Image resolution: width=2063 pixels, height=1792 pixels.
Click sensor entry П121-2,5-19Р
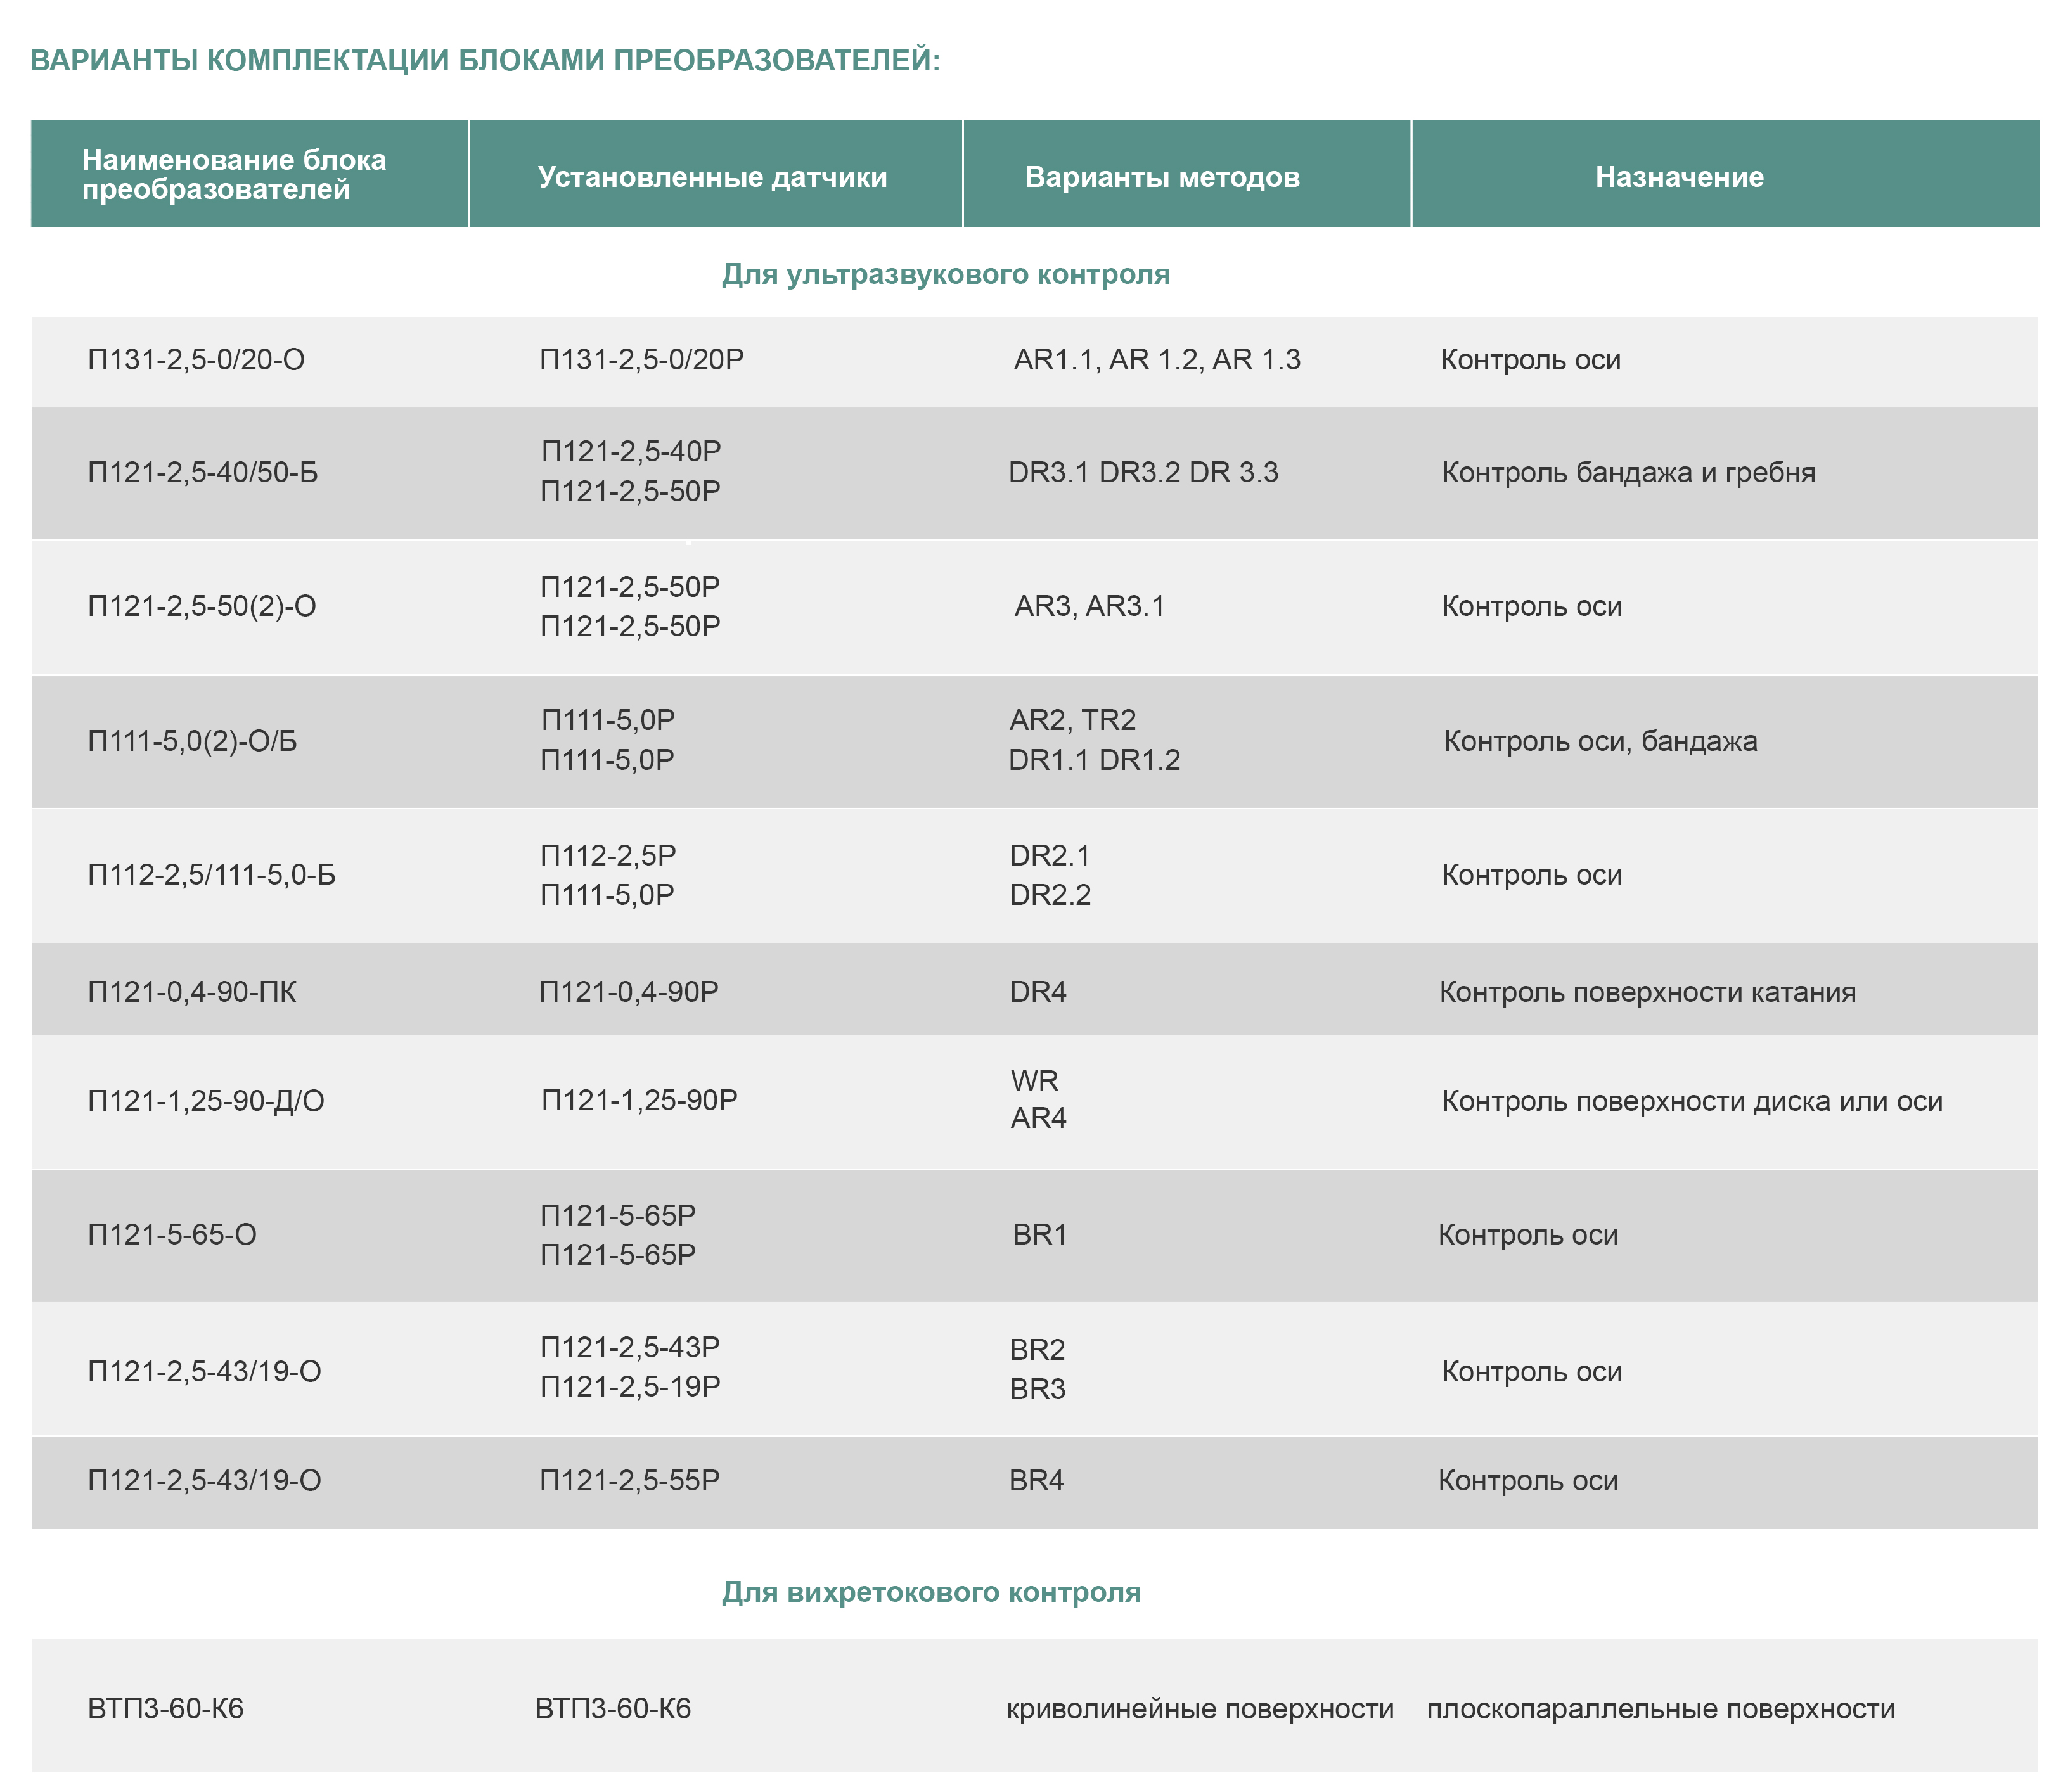630,1387
